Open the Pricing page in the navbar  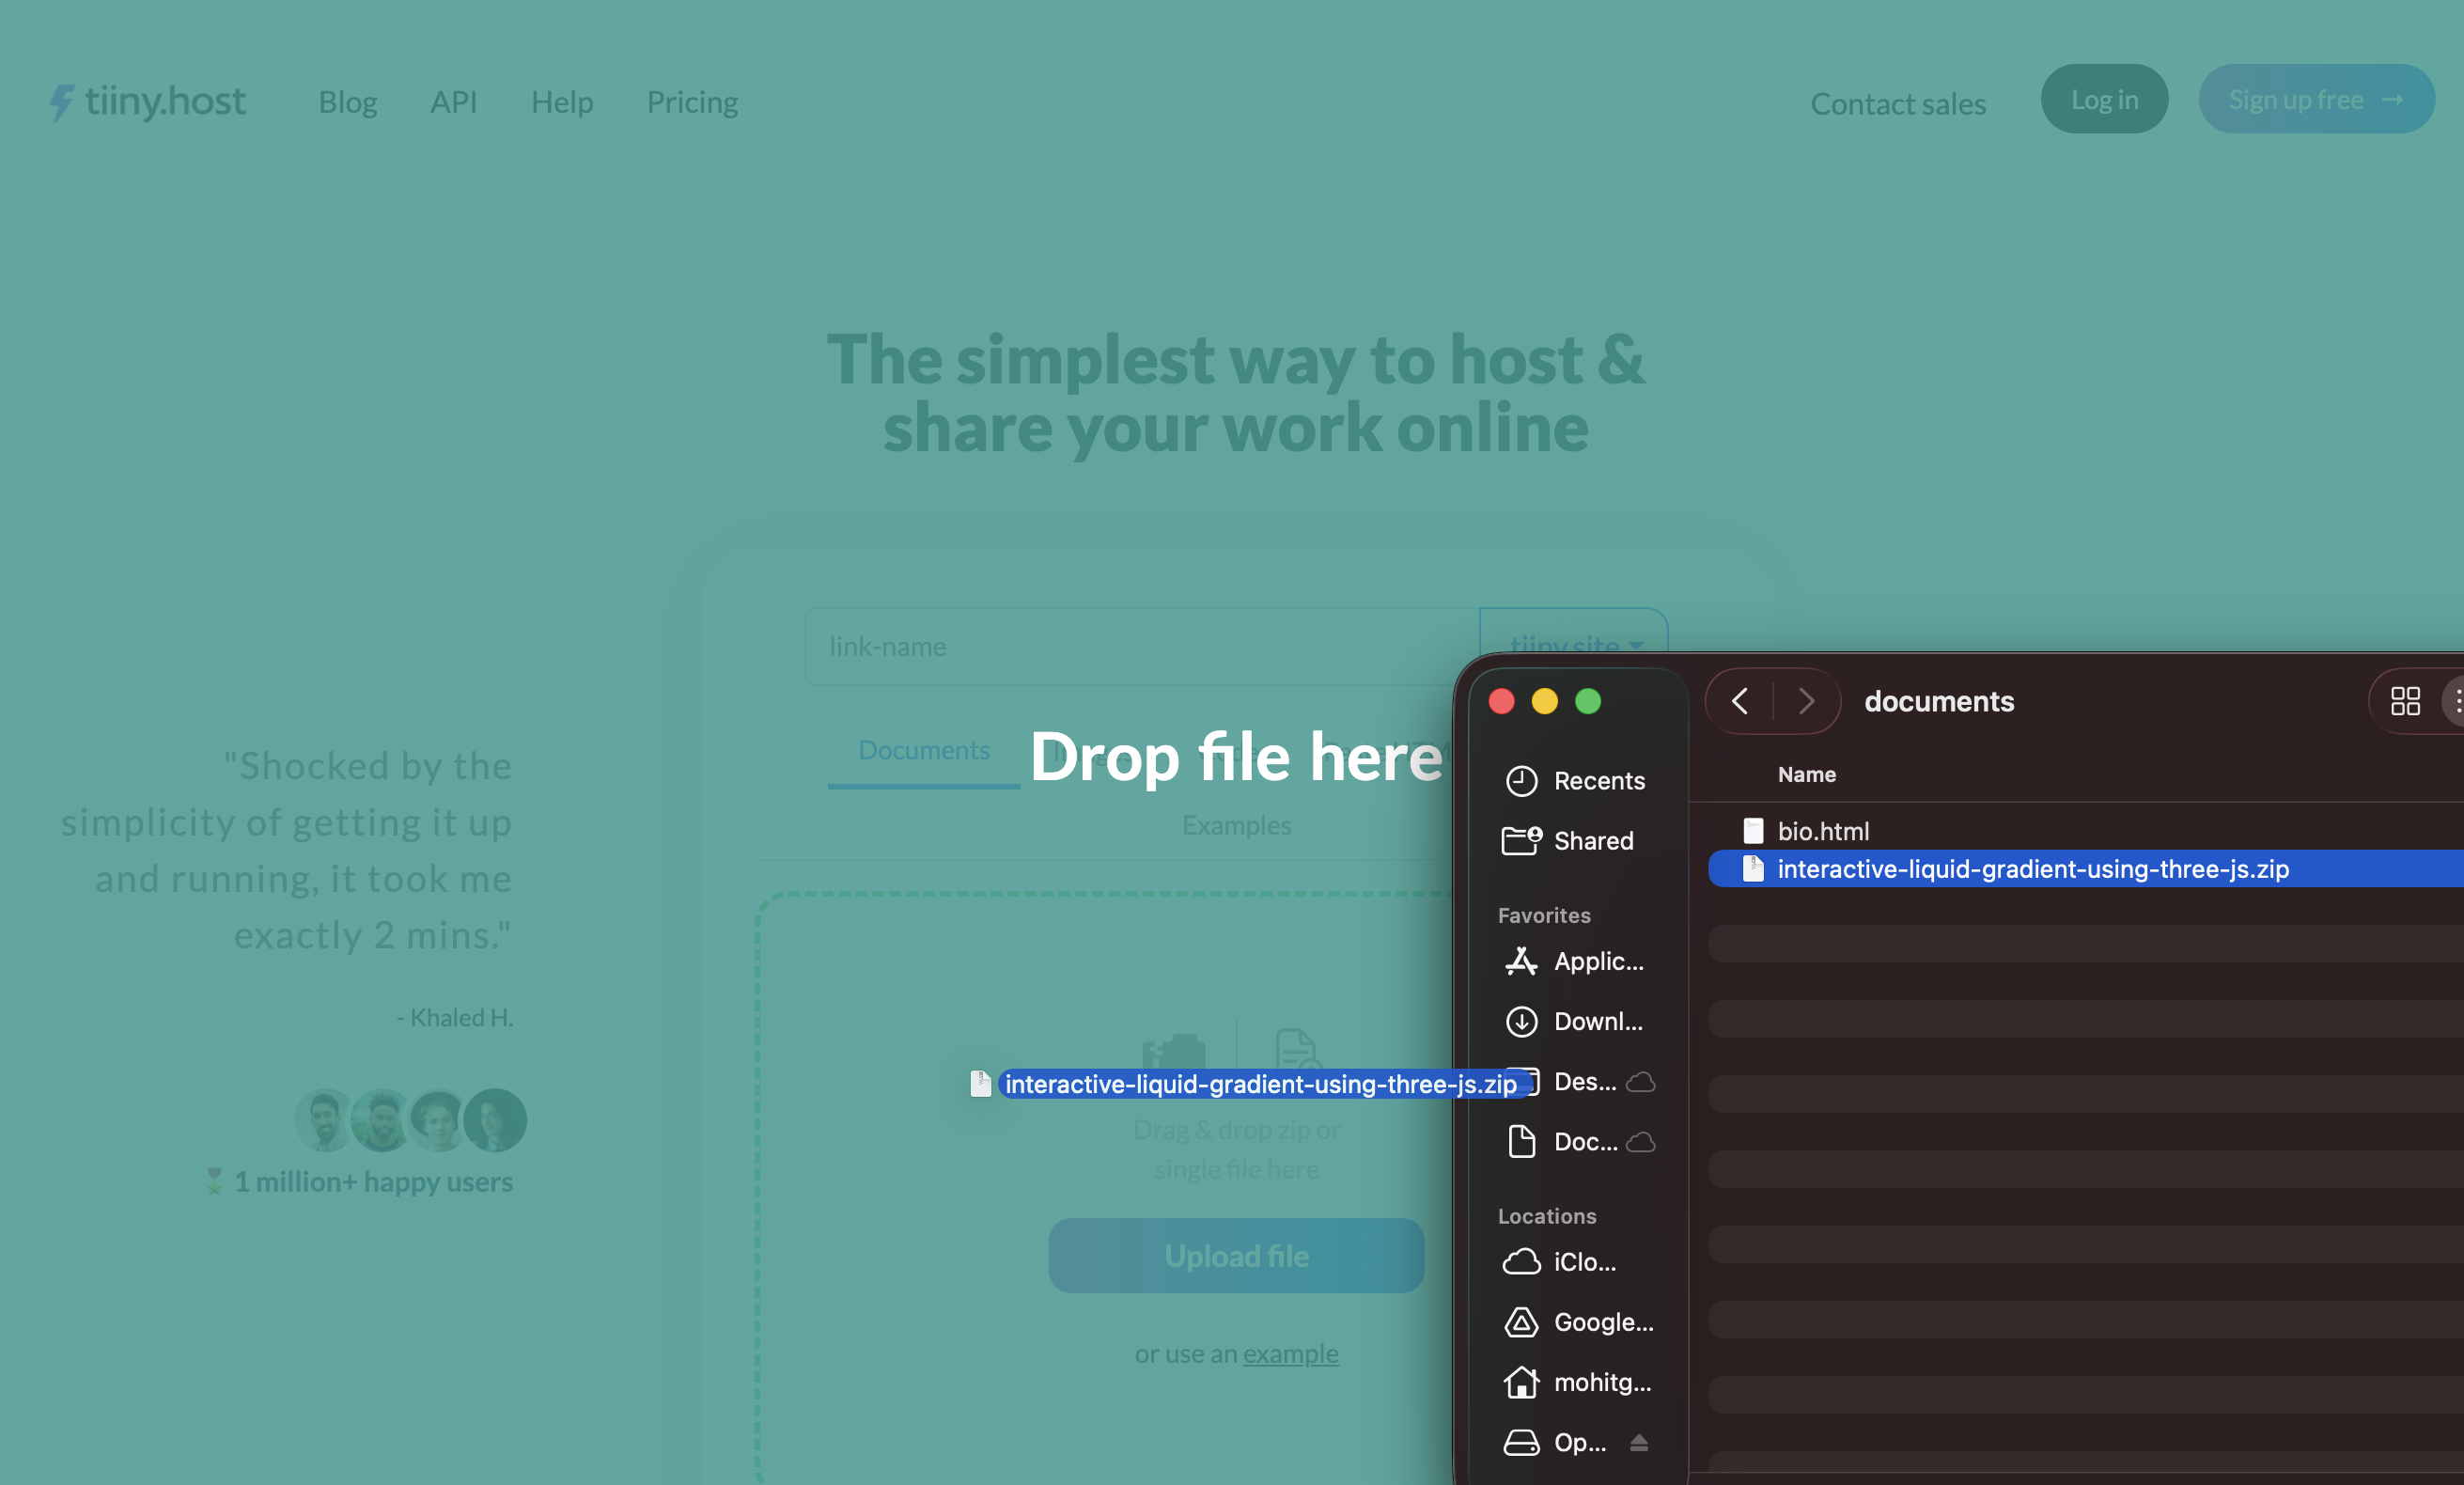(x=692, y=101)
